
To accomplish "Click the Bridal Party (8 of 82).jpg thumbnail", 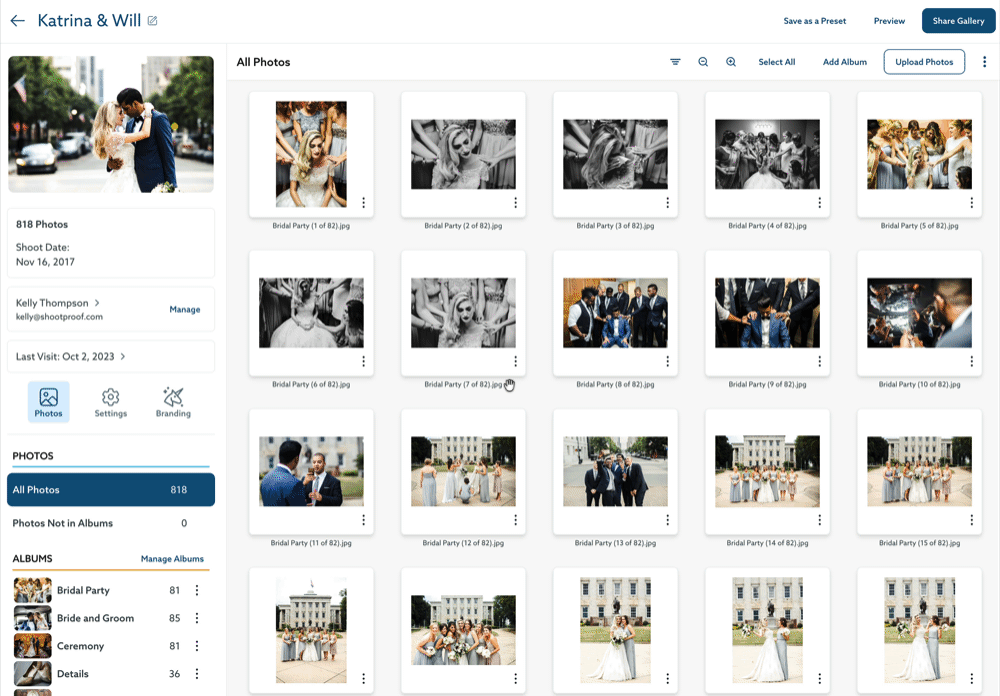I will [x=615, y=313].
